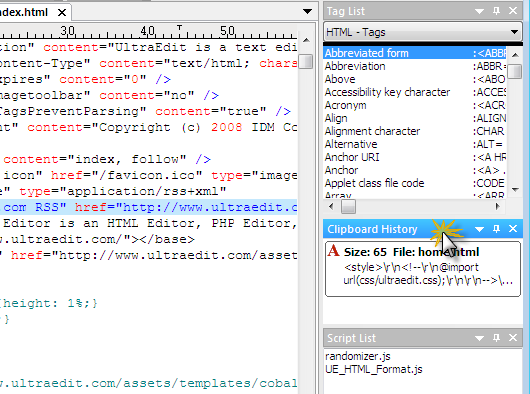Select 'Applet class file code' tag entry
Screen dimensions: 530x394
click(x=415, y=183)
